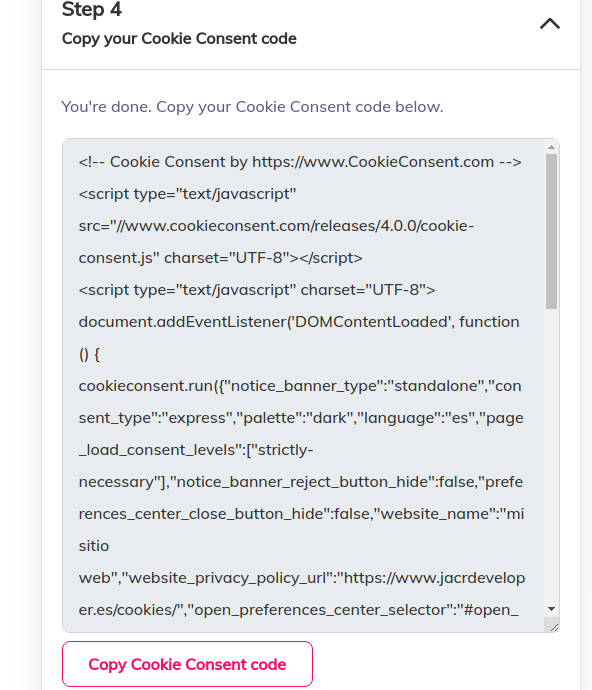592x690 pixels.
Task: Click the '() {' code line
Action: [x=89, y=354]
